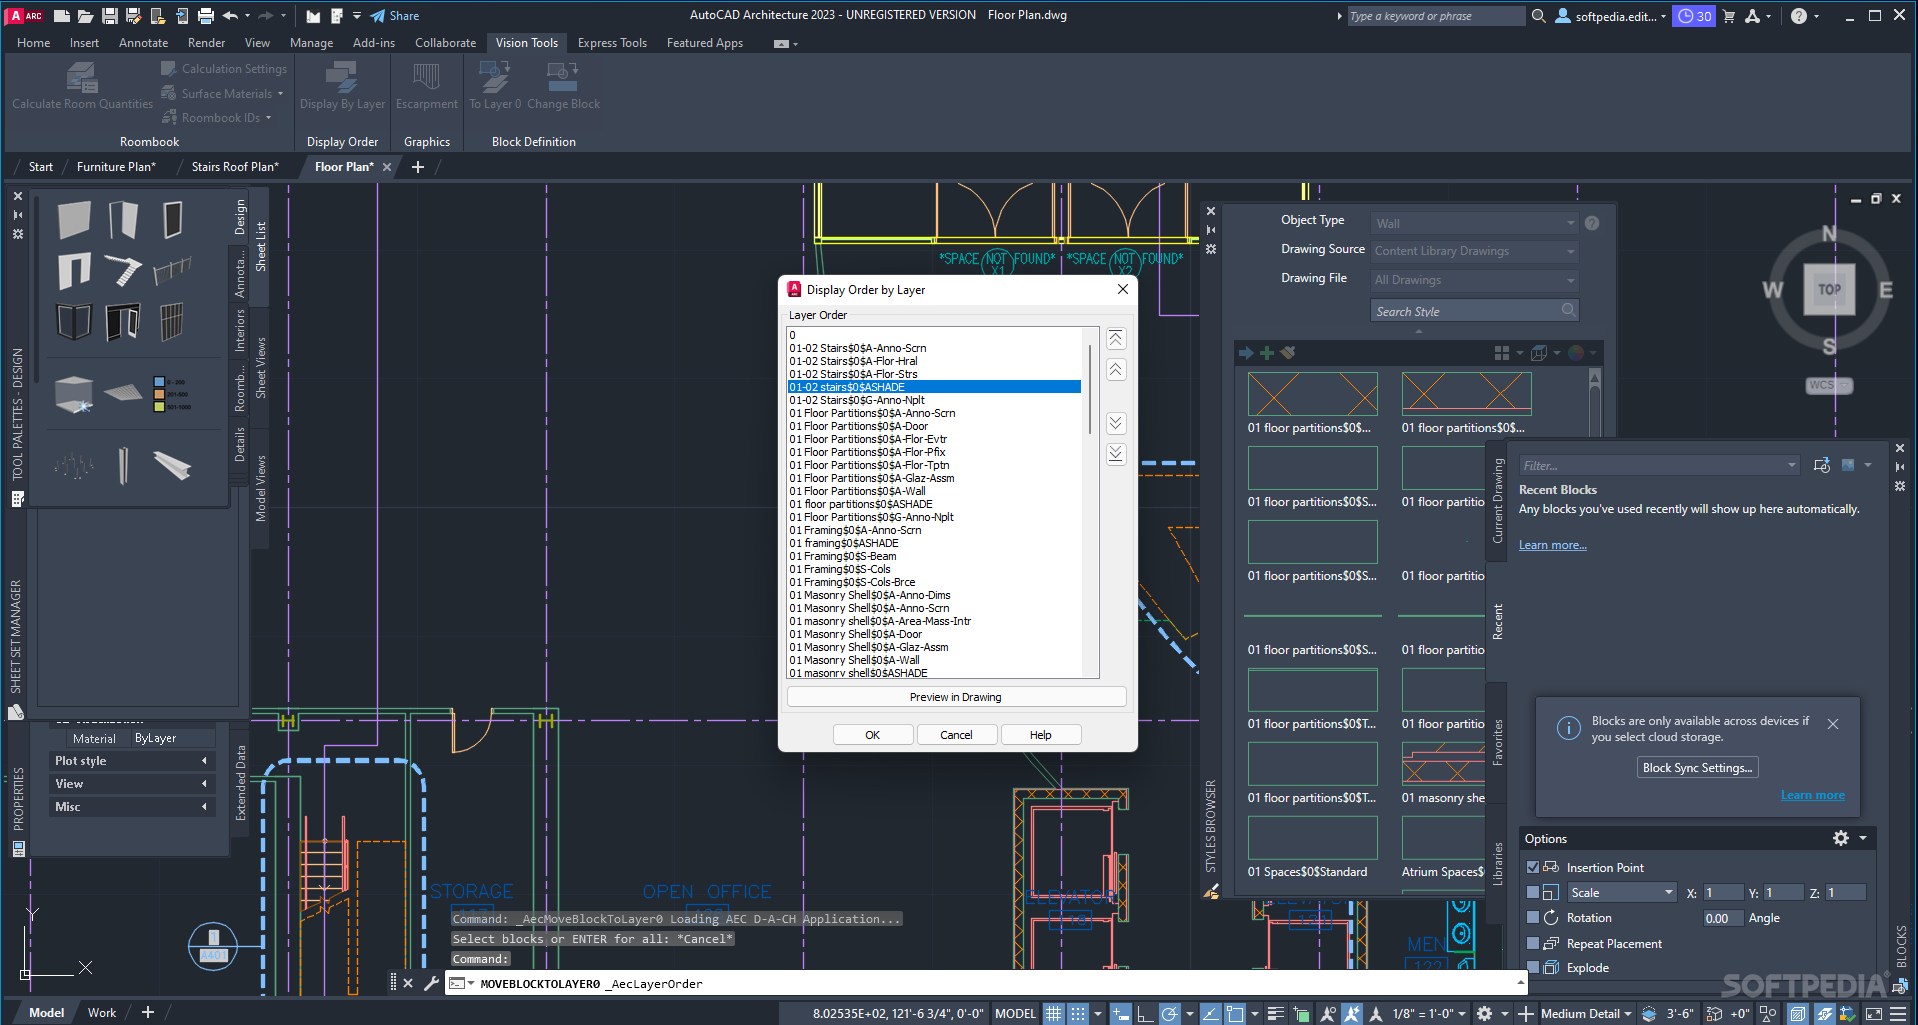Open the Collaborate ribbon tab
1918x1025 pixels.
445,43
